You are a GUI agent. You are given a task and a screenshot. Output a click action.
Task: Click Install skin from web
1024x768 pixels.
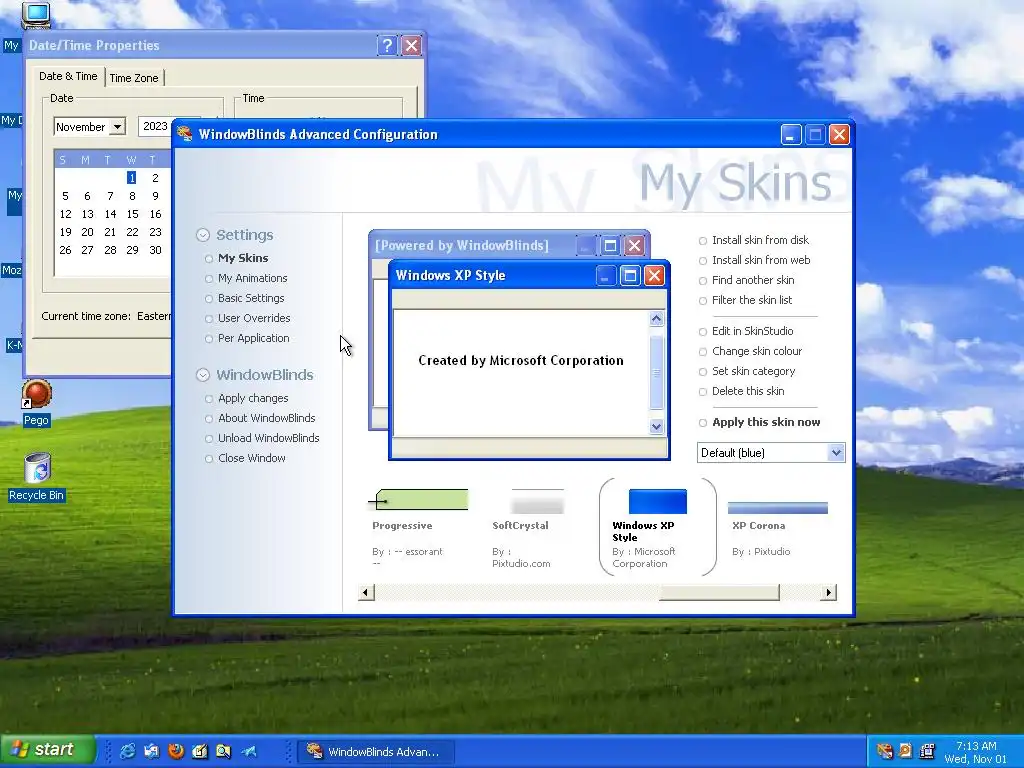(761, 261)
